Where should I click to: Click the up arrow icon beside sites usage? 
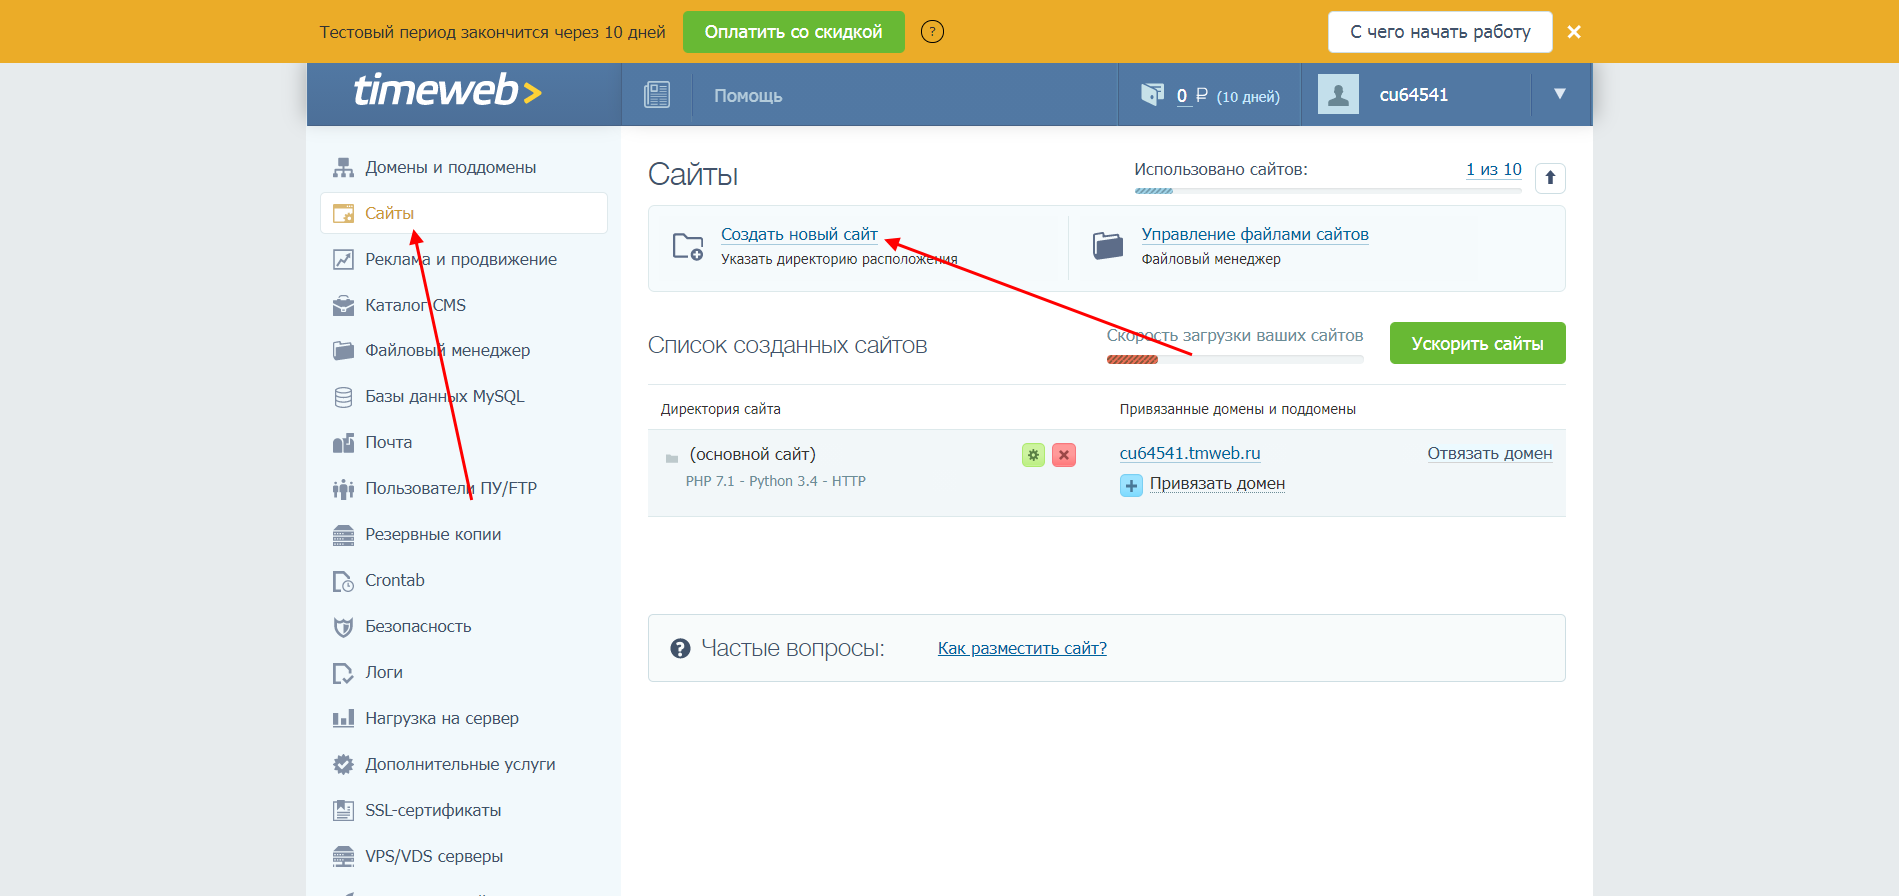[x=1550, y=178]
